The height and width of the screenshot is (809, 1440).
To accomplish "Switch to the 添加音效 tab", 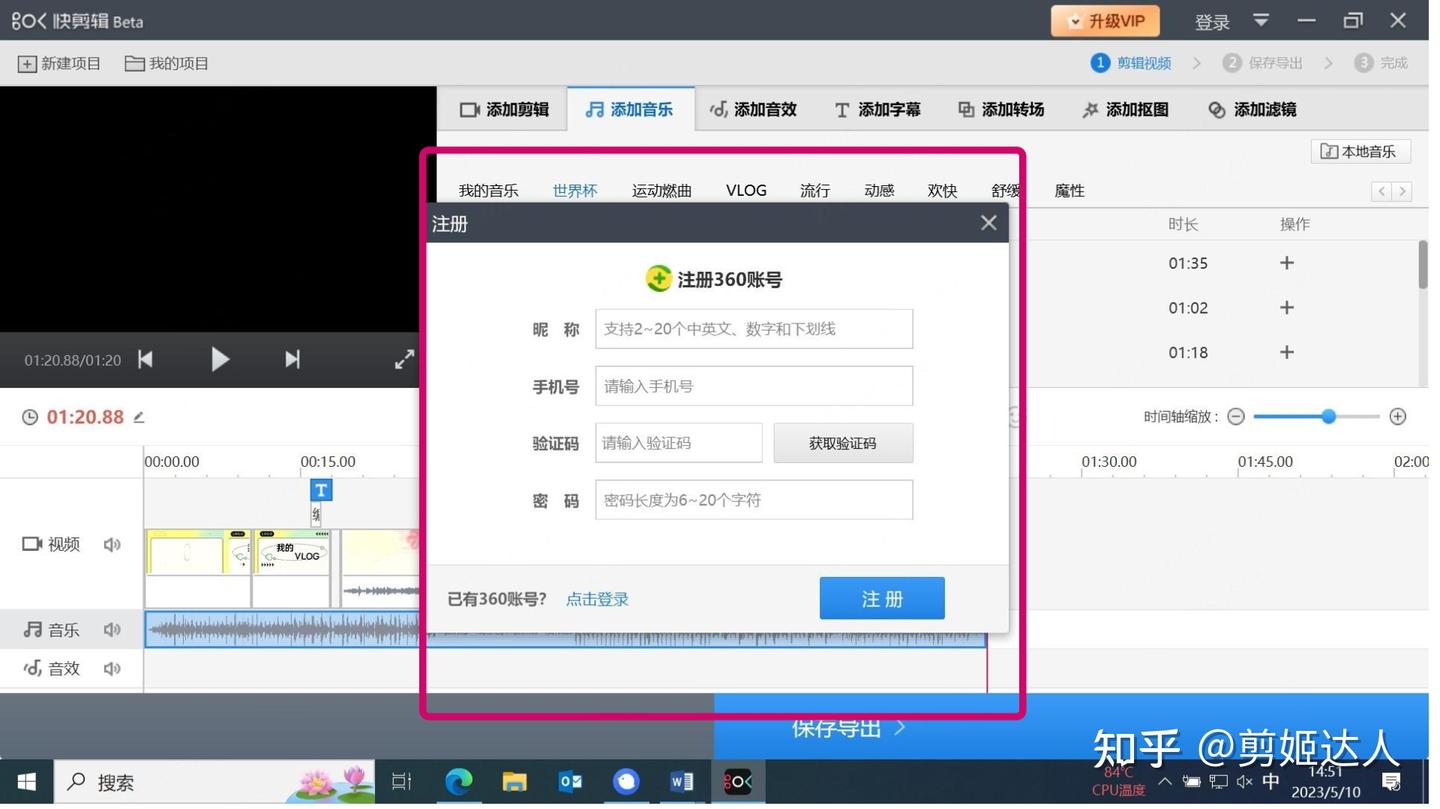I will click(753, 110).
